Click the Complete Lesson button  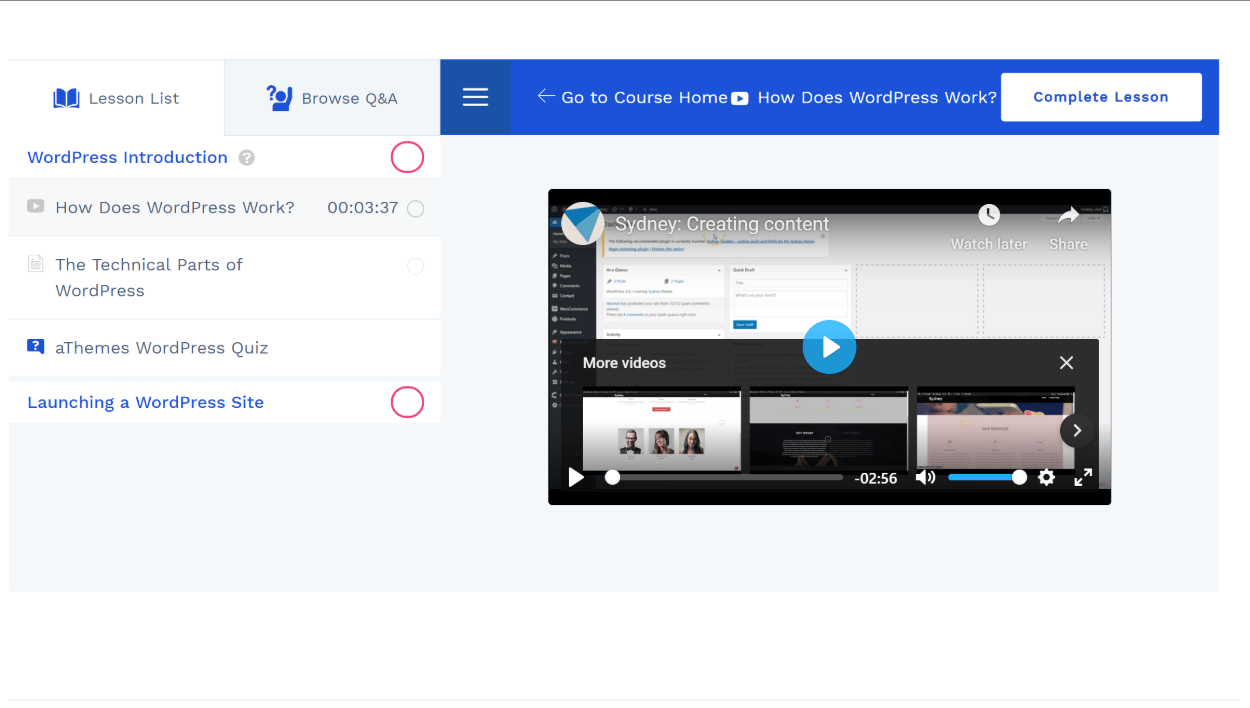(x=1101, y=97)
